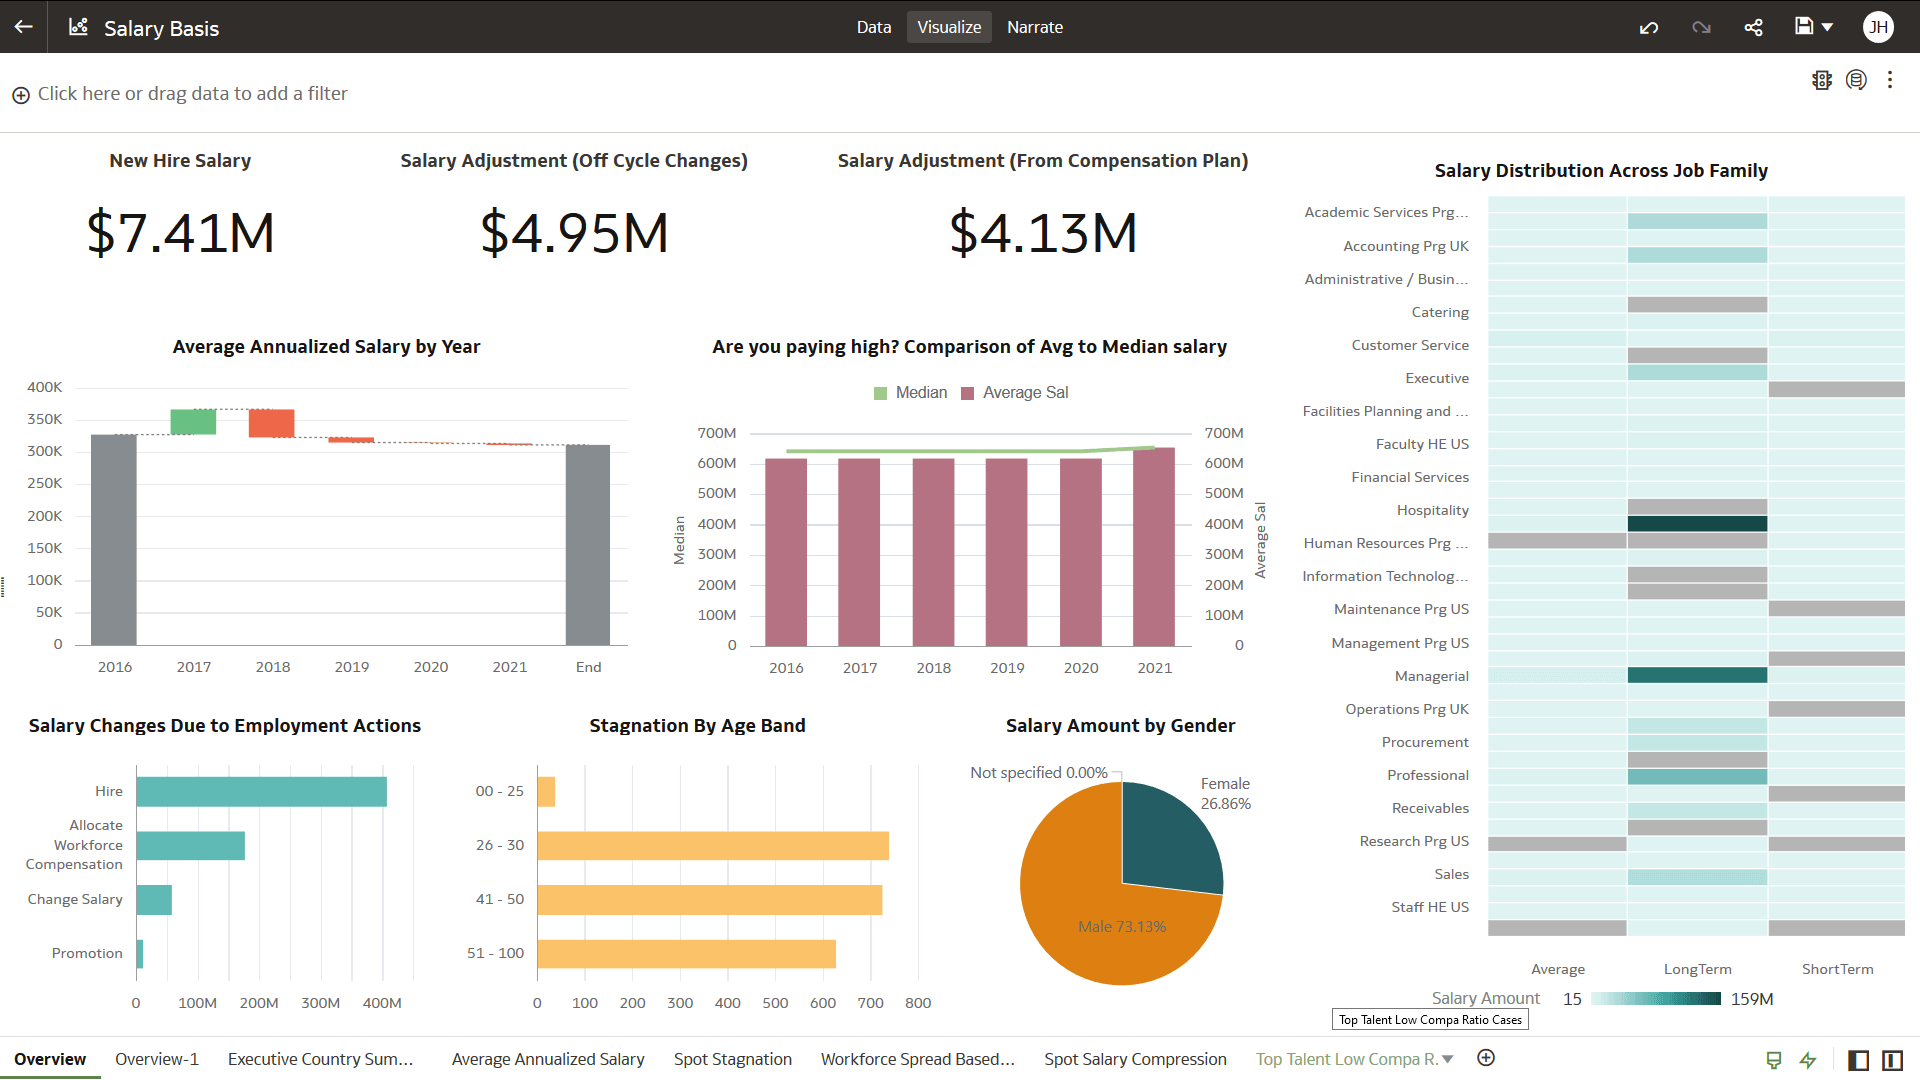This screenshot has height=1080, width=1920.
Task: Click the add filter plus button
Action: 20,95
